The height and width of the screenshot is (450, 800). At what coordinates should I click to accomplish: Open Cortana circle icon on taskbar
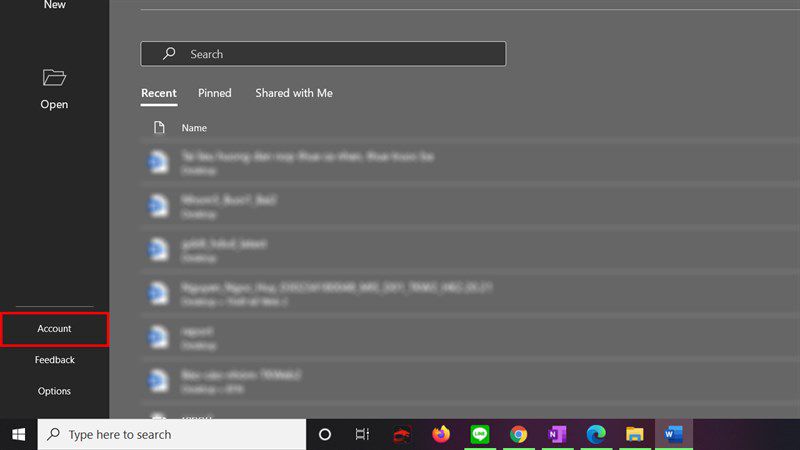pos(324,435)
